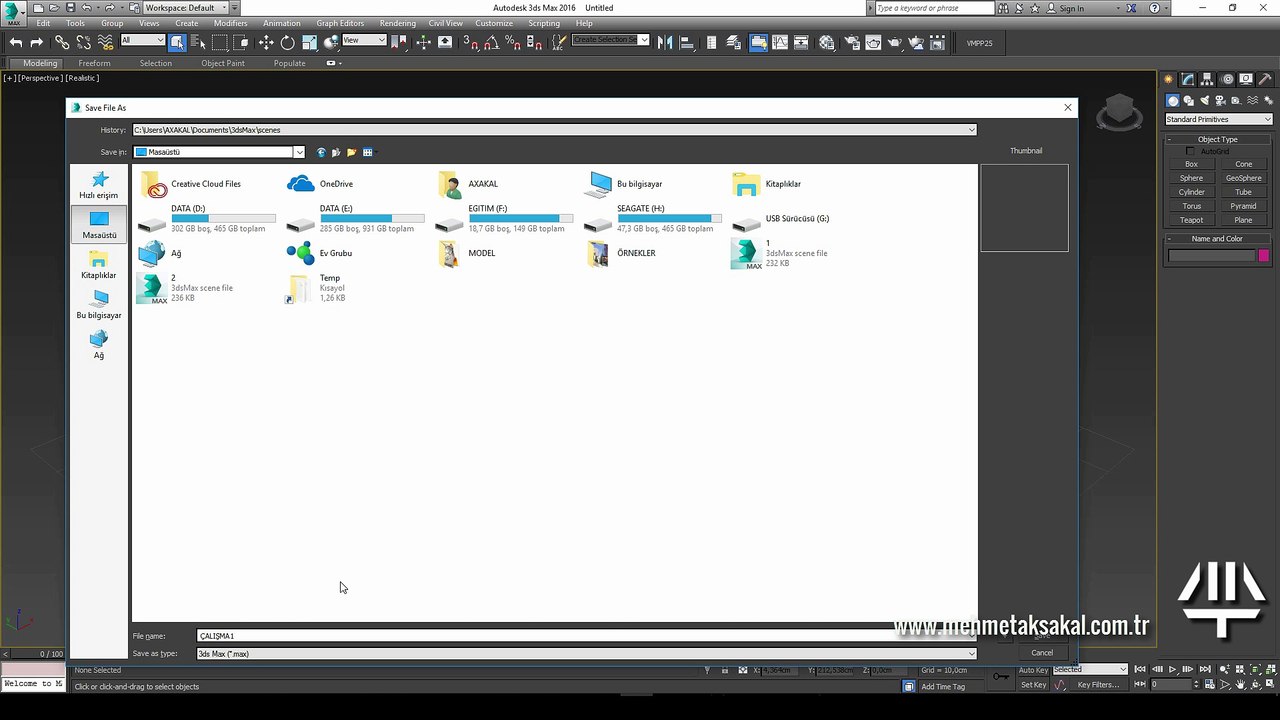Toggle the Set Key mode button
The height and width of the screenshot is (720, 1280).
1033,685
